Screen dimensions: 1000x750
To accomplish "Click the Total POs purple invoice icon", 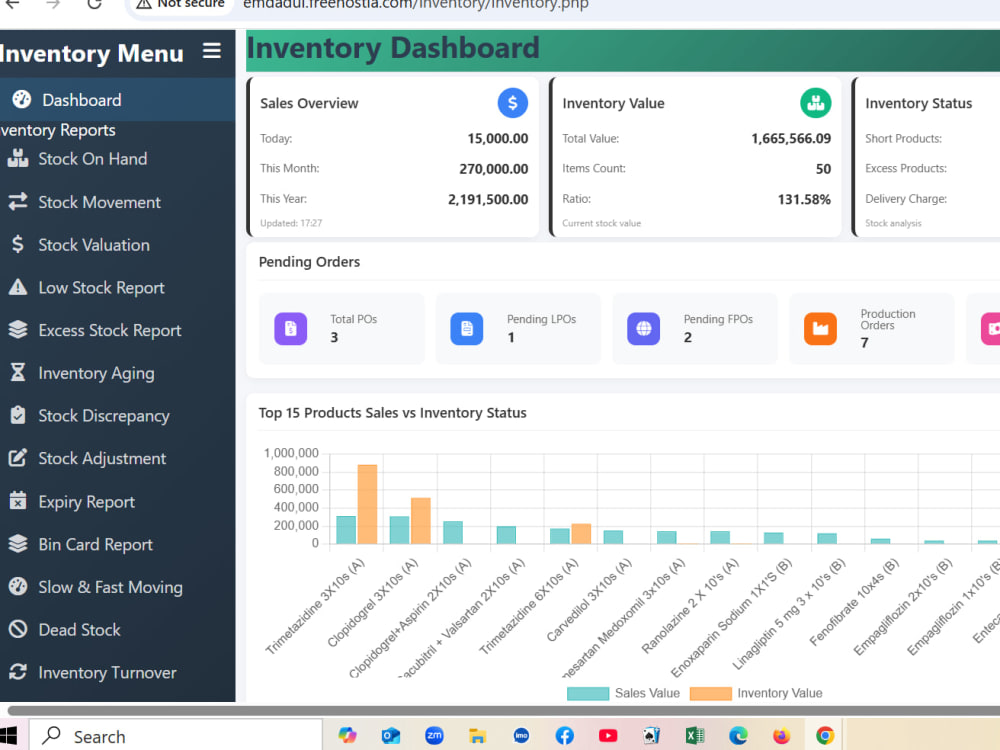I will [291, 329].
